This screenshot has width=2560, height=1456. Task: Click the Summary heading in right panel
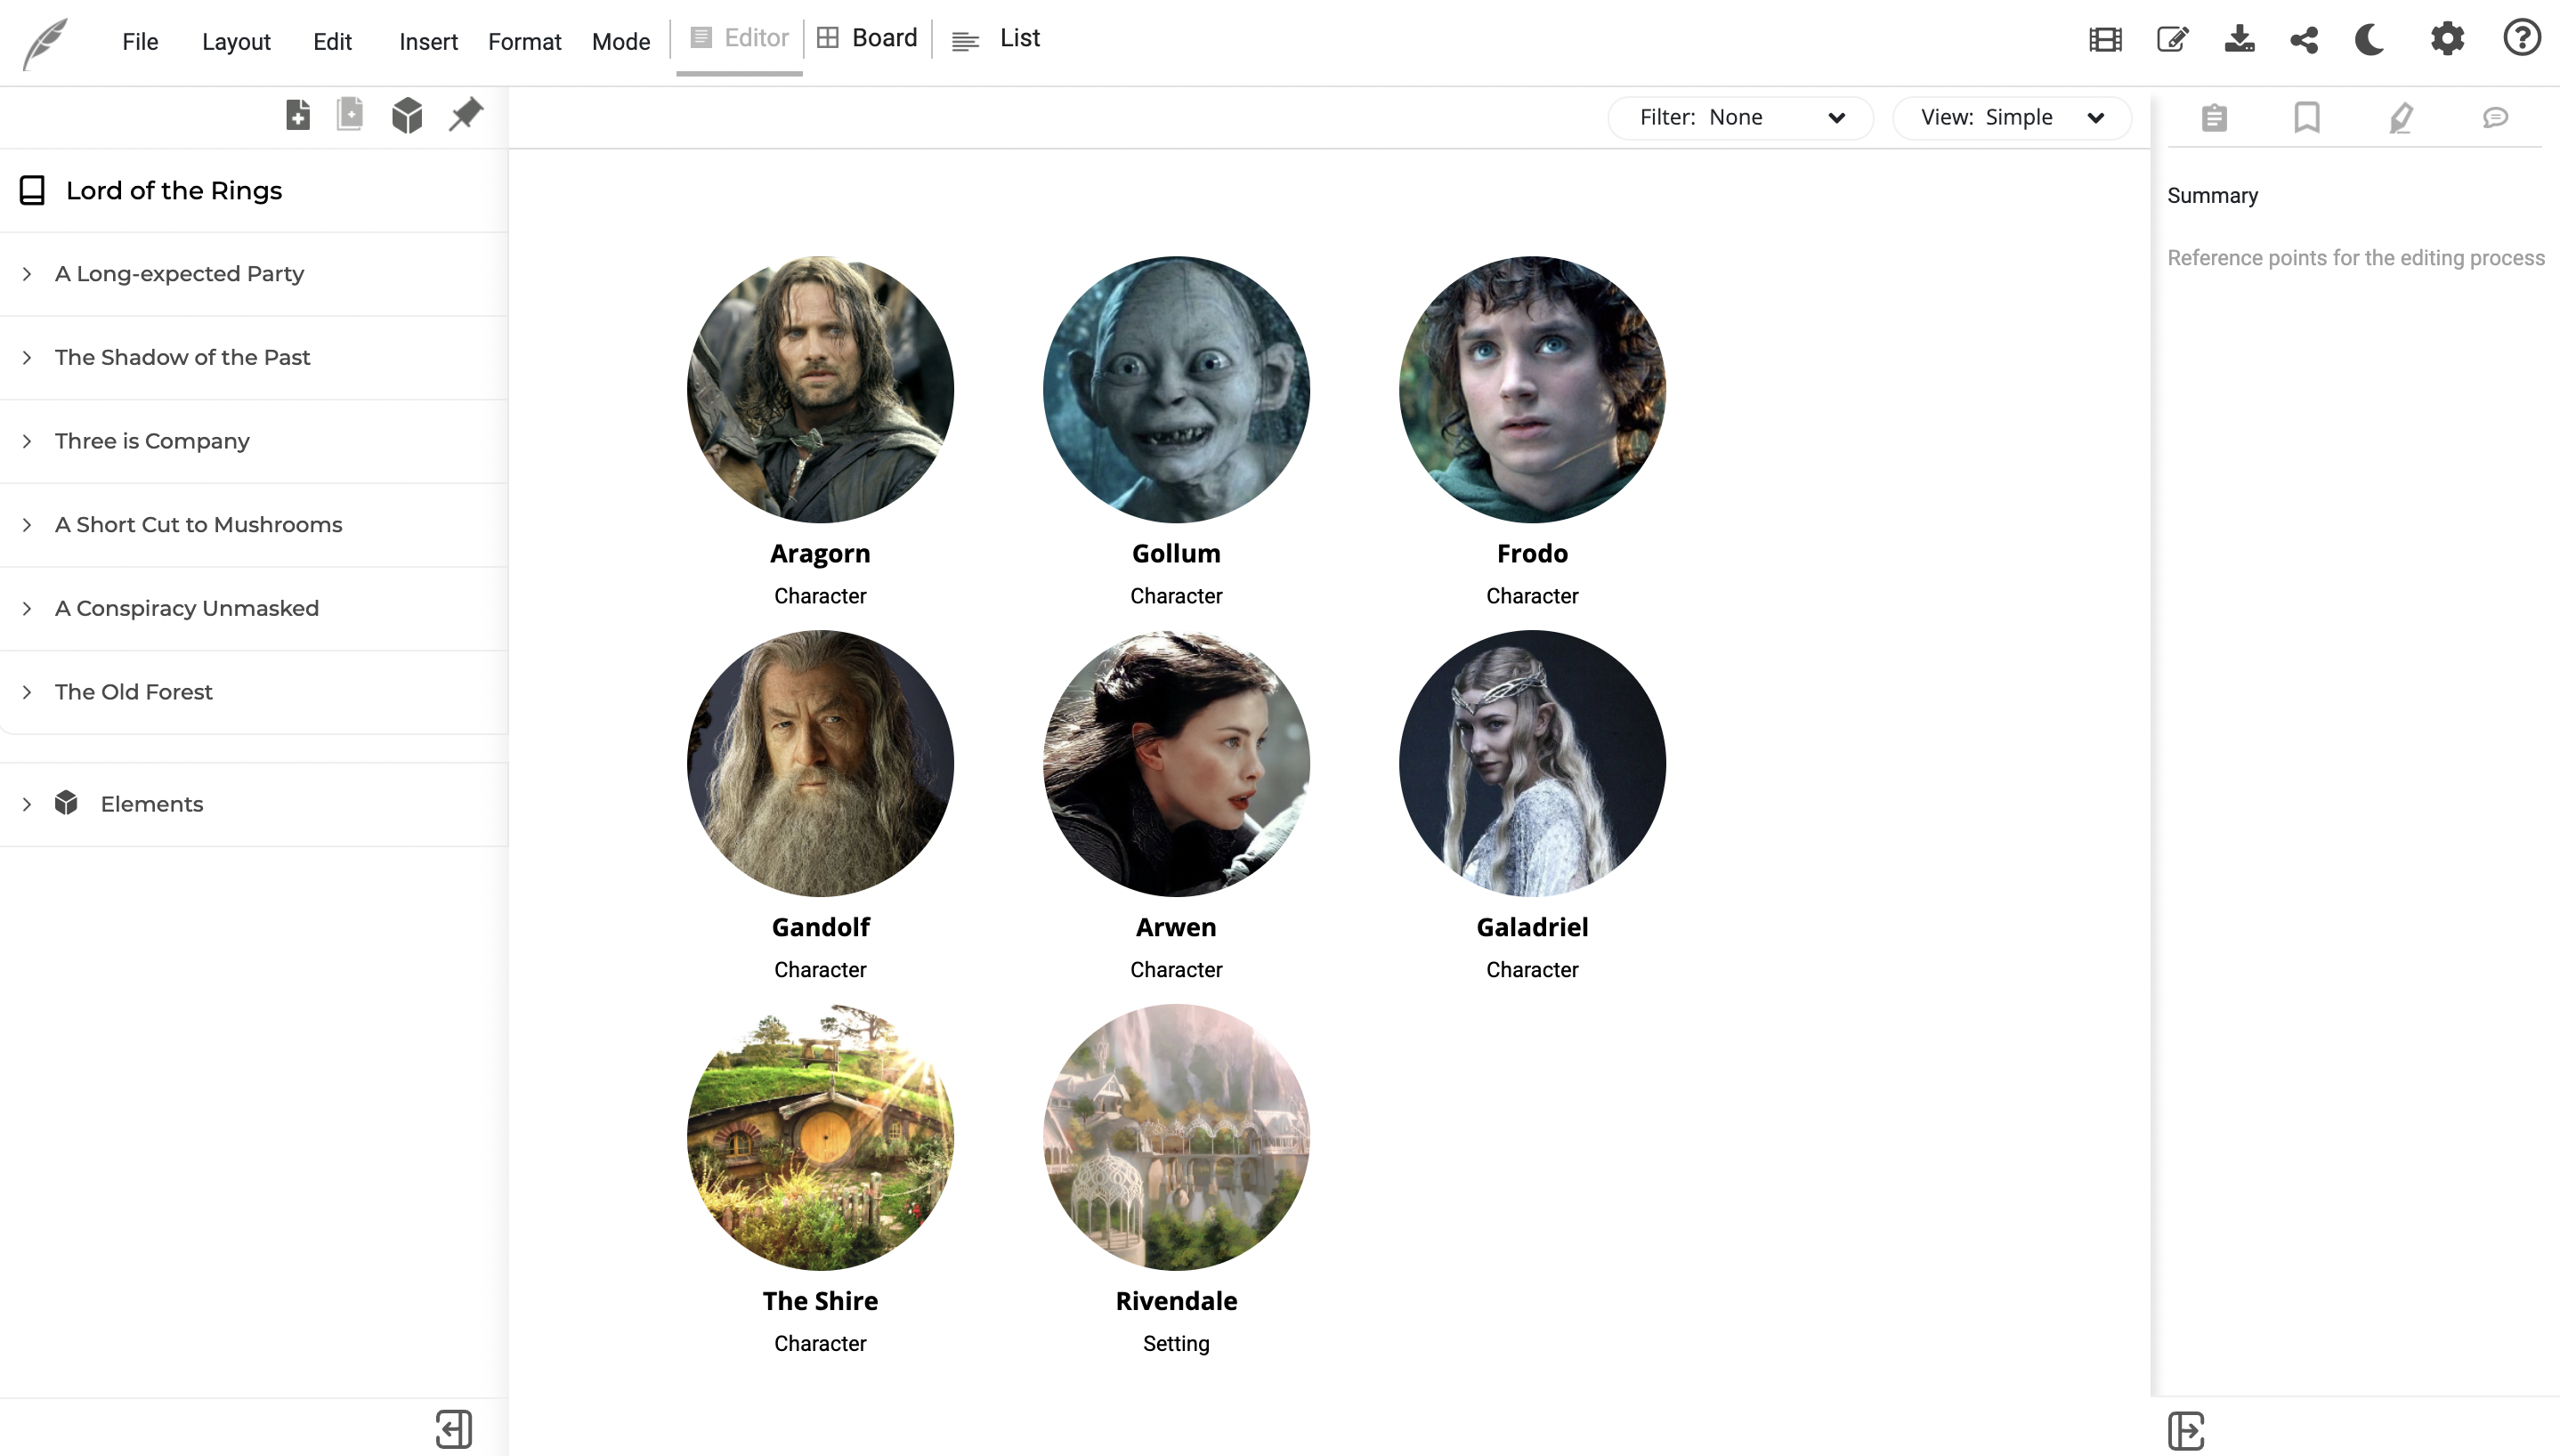pos(2212,195)
